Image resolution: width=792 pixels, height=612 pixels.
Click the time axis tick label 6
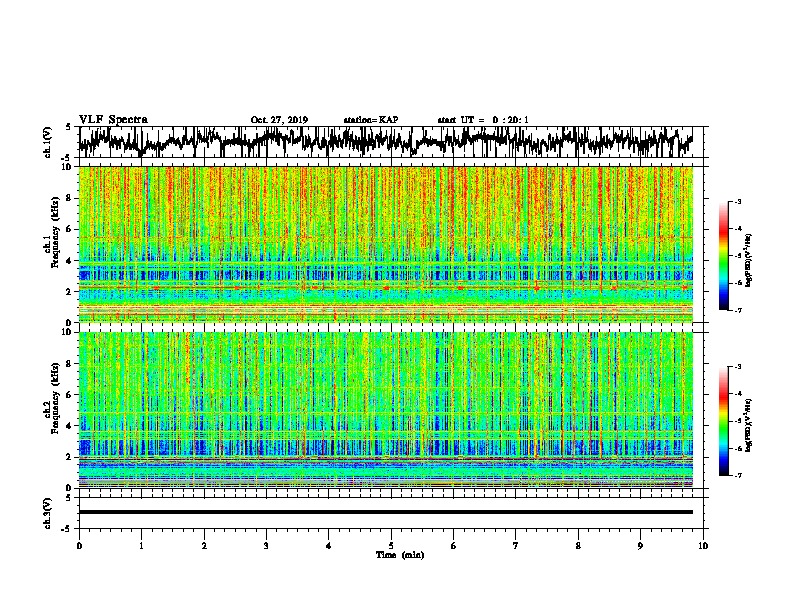453,546
